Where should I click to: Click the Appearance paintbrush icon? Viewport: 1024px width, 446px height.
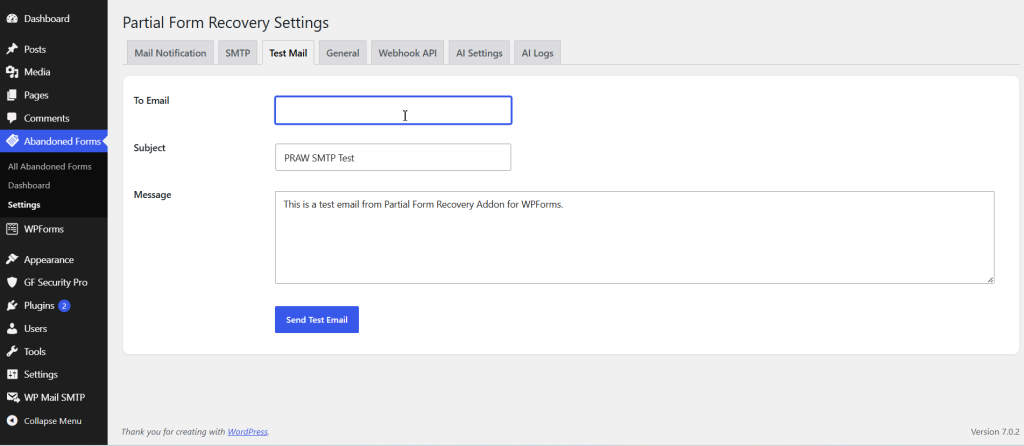[12, 259]
